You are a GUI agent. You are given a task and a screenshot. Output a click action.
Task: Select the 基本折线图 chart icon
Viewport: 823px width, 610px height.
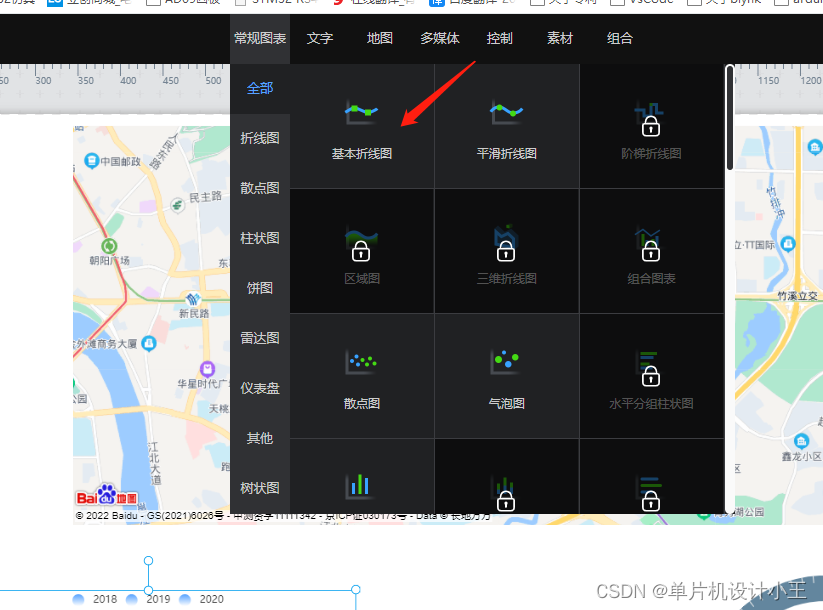coord(362,112)
